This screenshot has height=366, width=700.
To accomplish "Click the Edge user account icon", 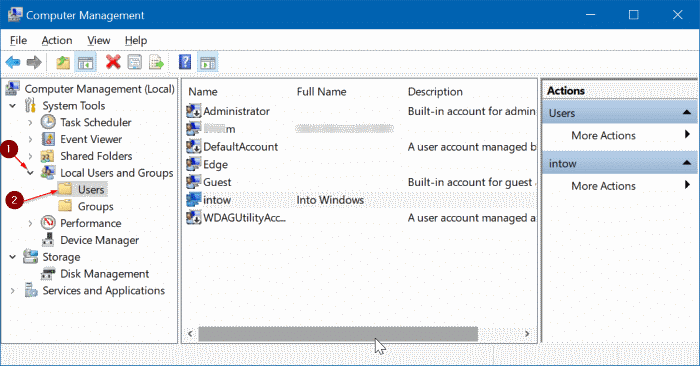I will pyautogui.click(x=193, y=164).
